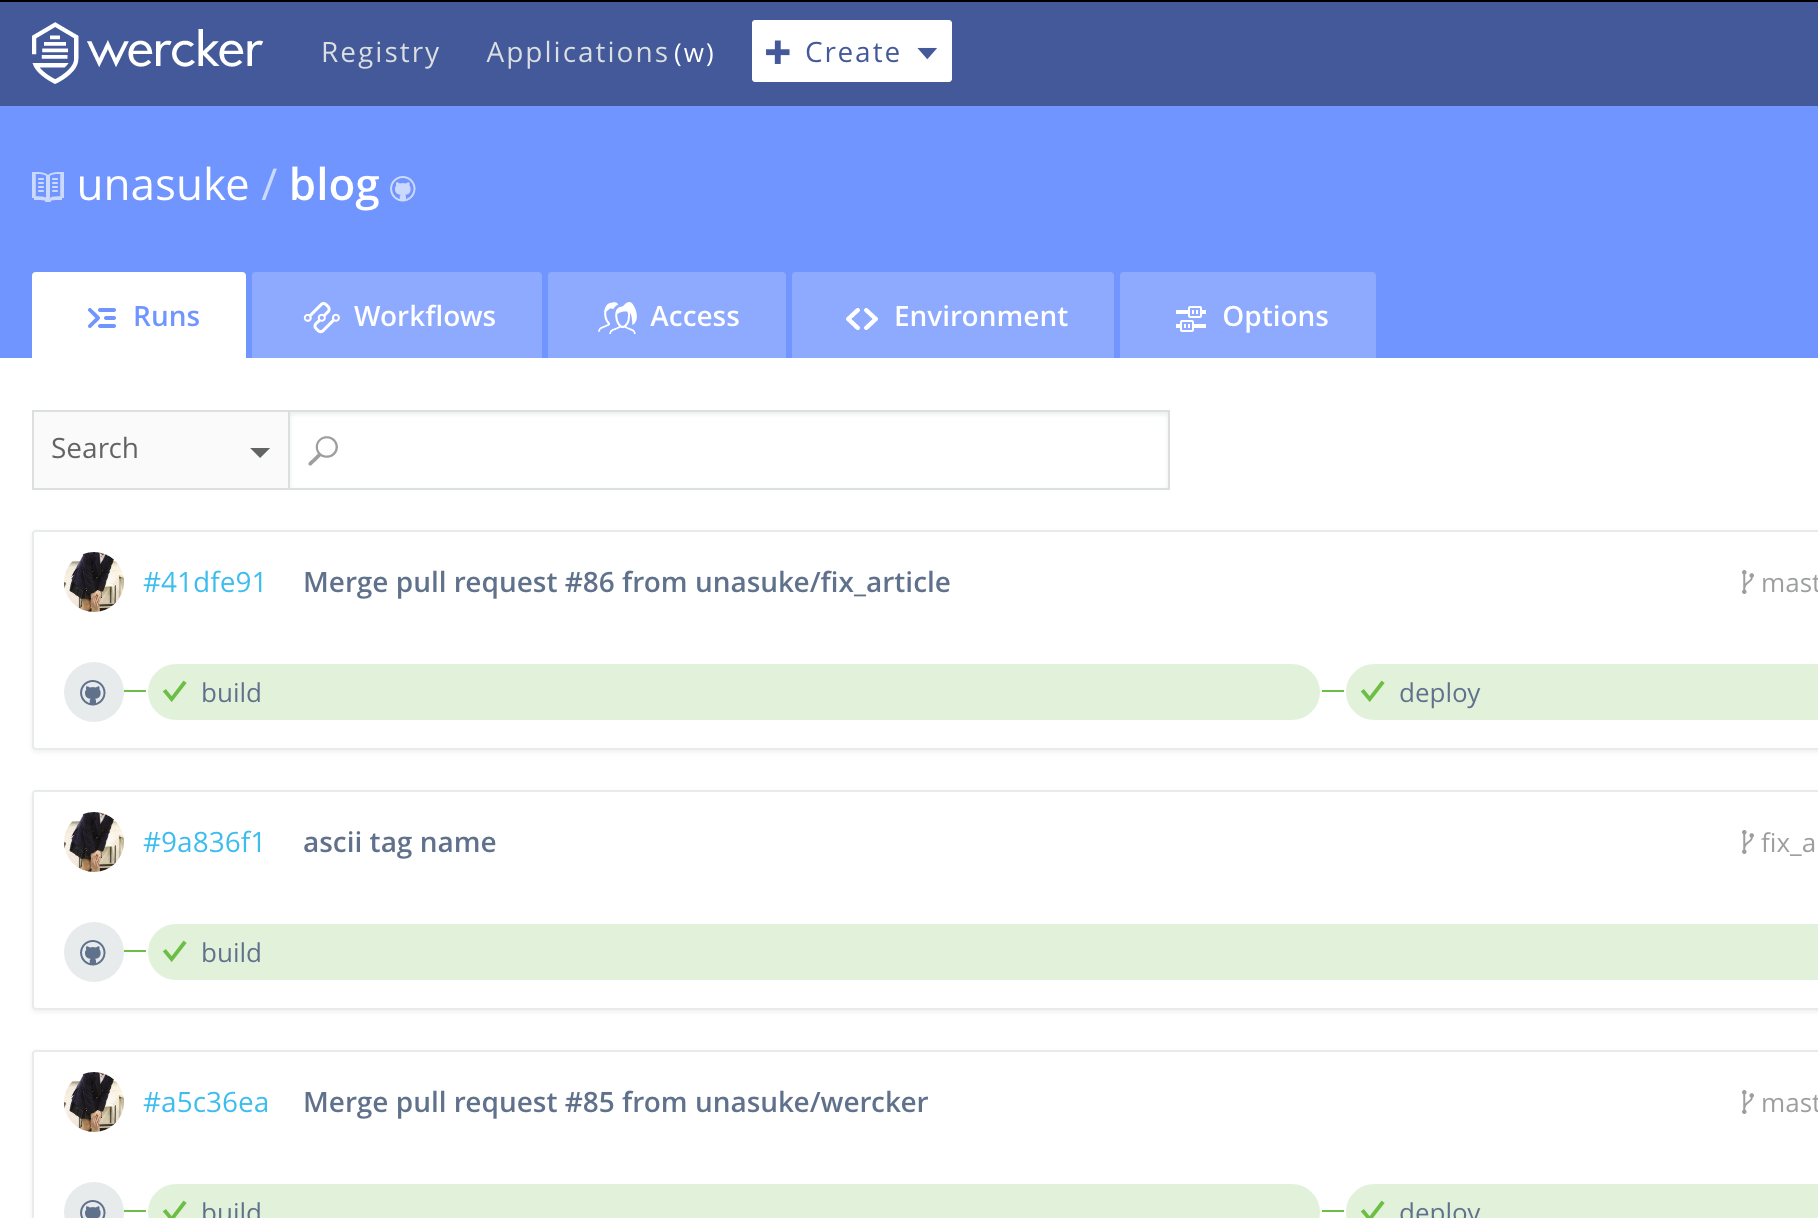Click the book icon beside unasuke
Viewport: 1818px width, 1218px height.
tap(48, 187)
